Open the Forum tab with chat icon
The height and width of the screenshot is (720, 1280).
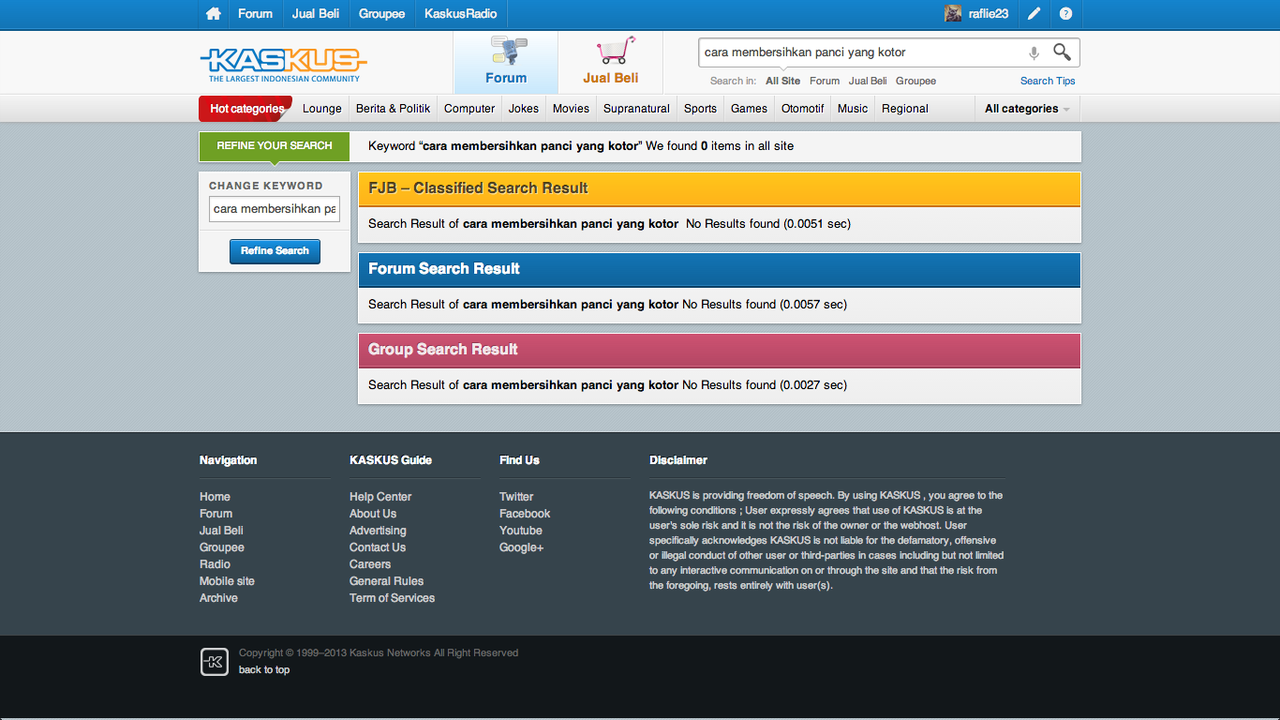(x=506, y=63)
